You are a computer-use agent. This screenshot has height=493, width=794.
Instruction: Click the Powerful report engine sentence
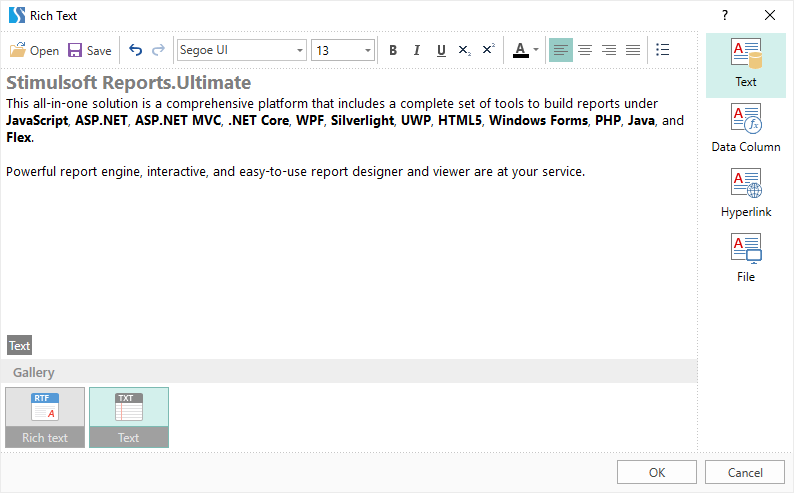(x=295, y=172)
